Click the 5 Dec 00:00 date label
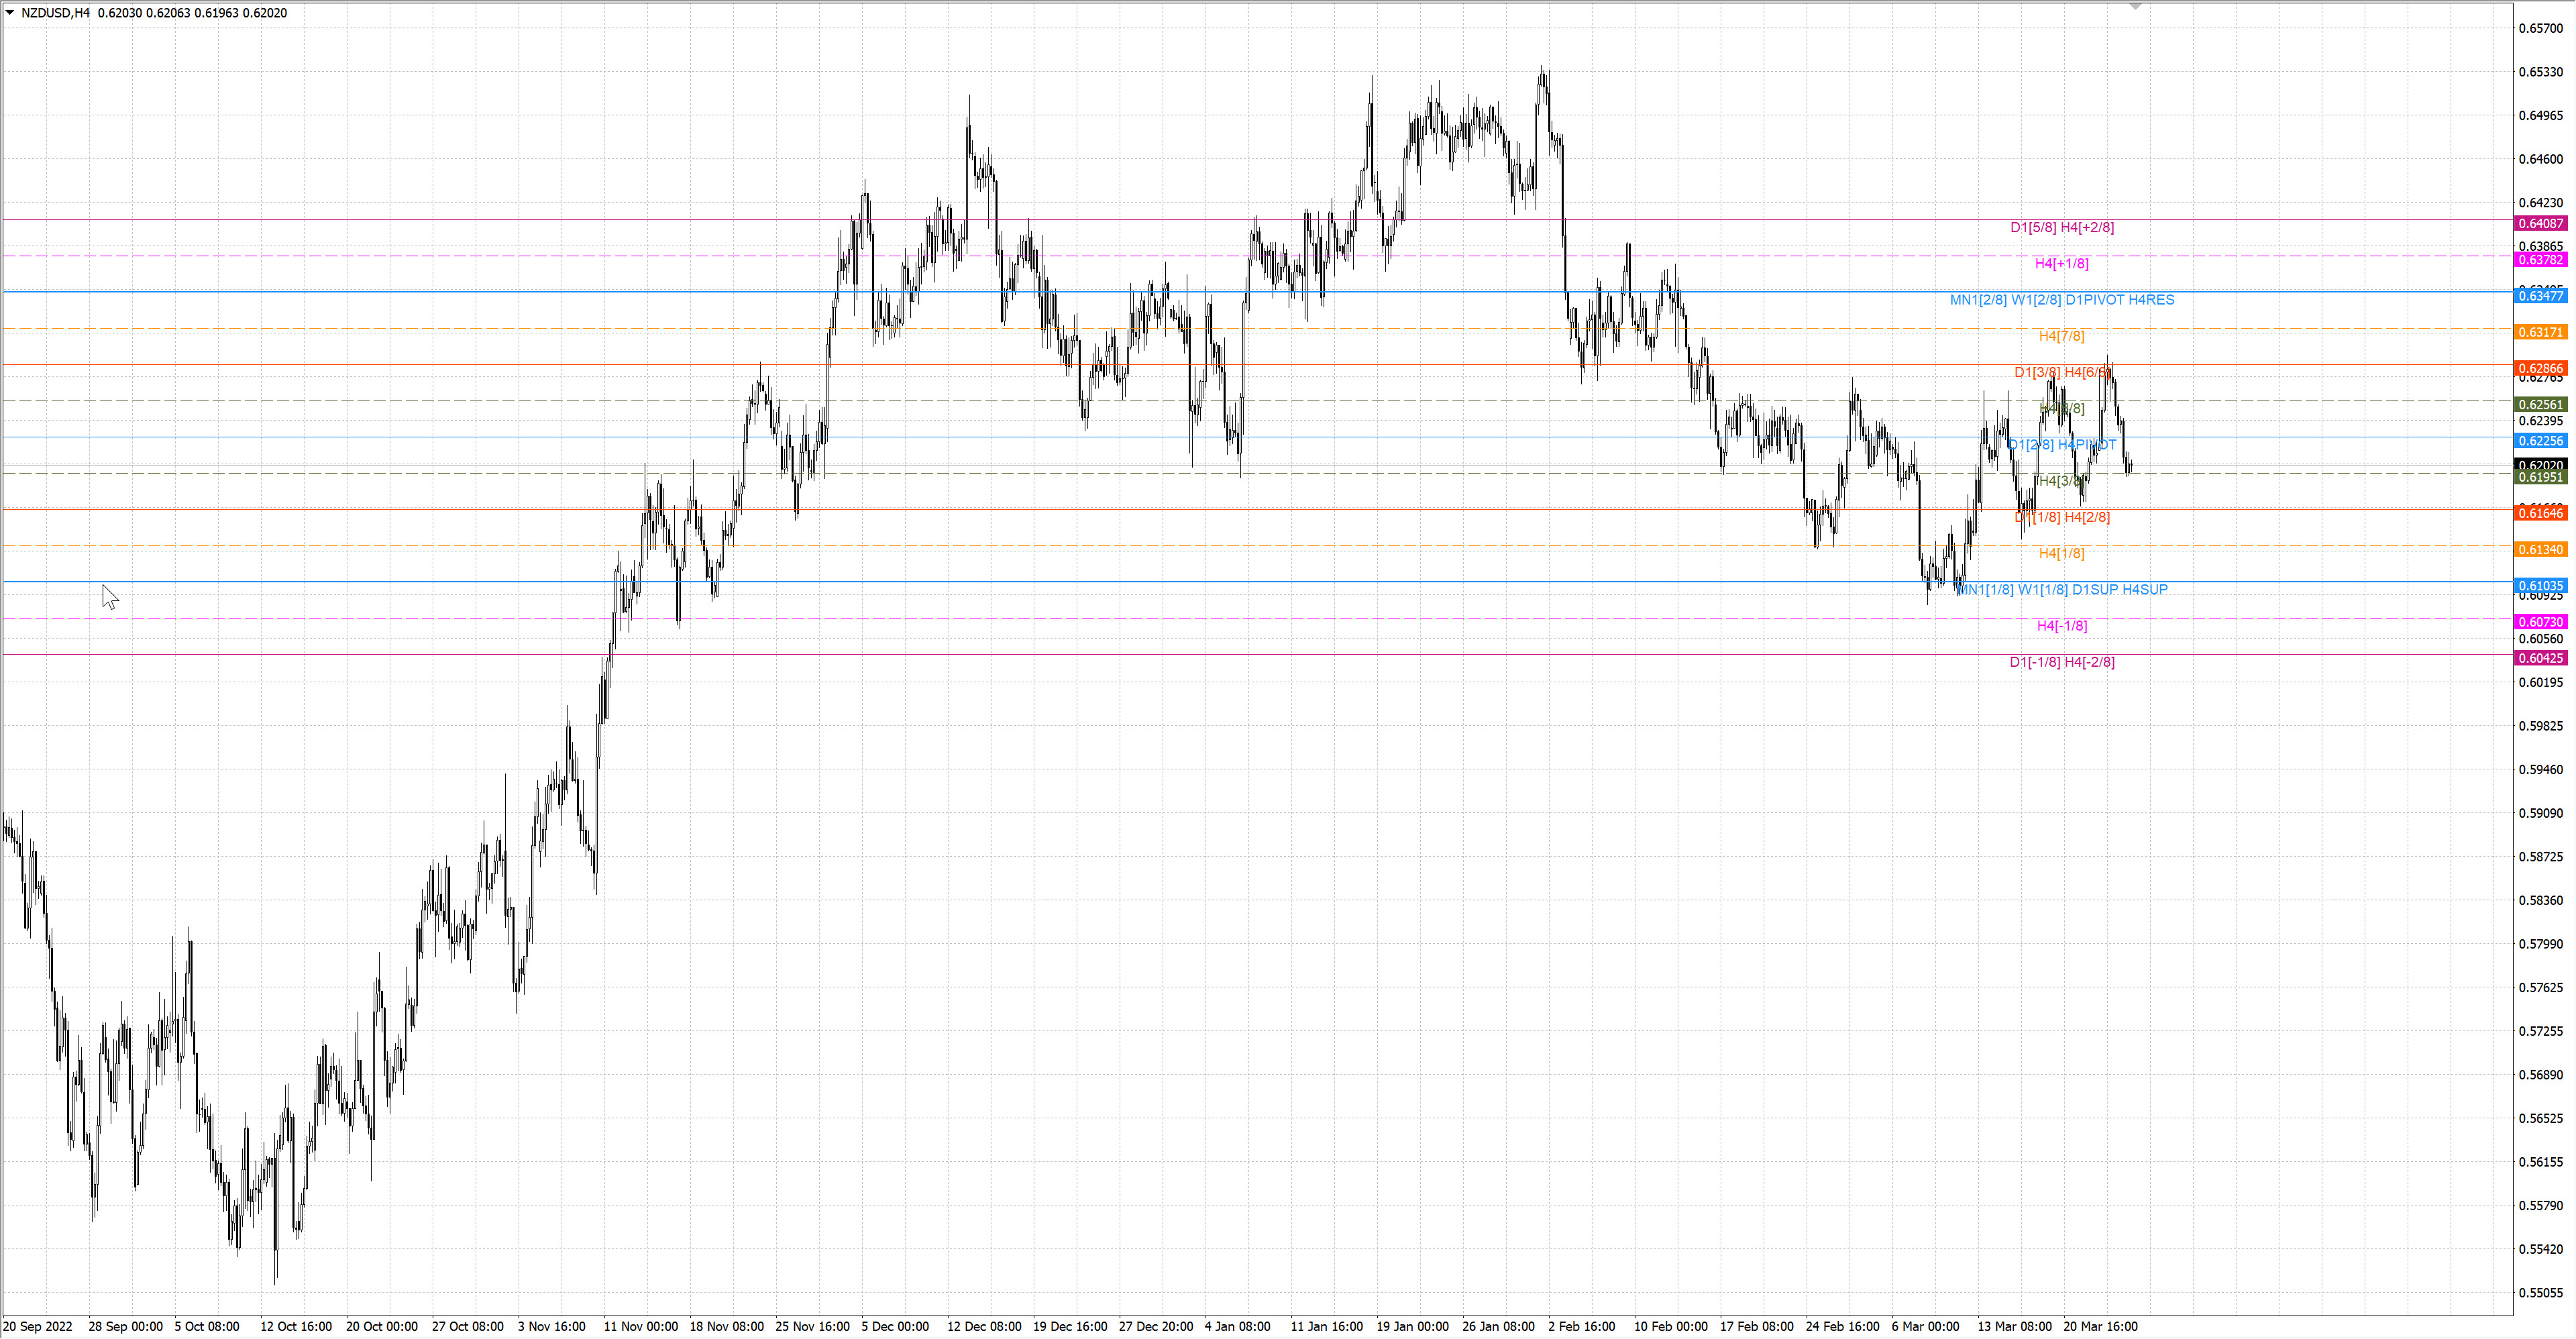The image size is (2576, 1339). click(895, 1327)
